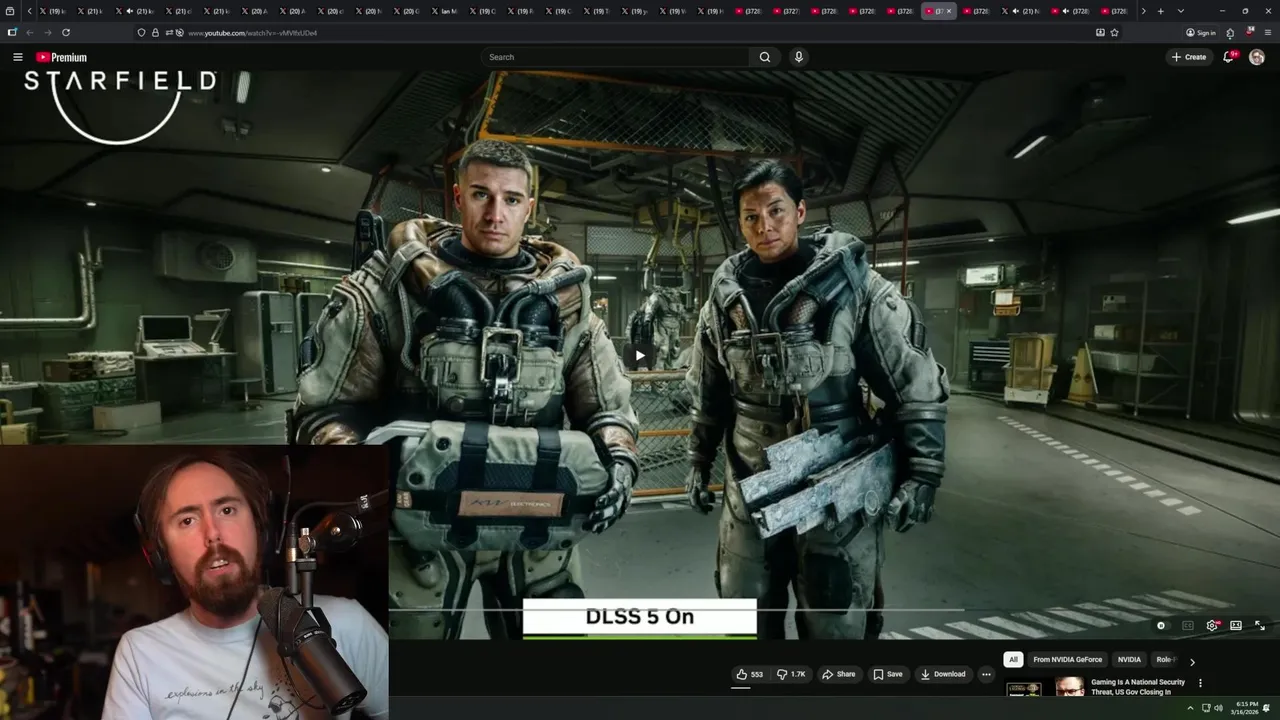Expand the list of all tabs

point(1181,11)
